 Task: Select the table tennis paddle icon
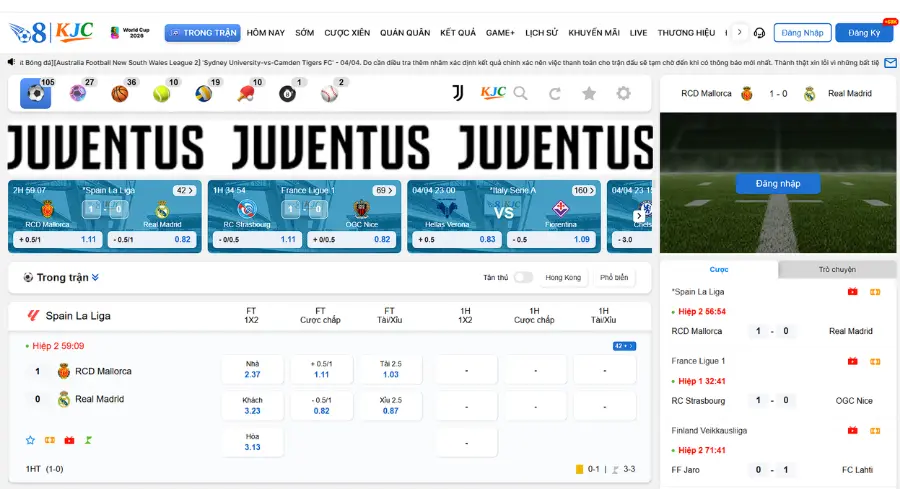[x=246, y=93]
